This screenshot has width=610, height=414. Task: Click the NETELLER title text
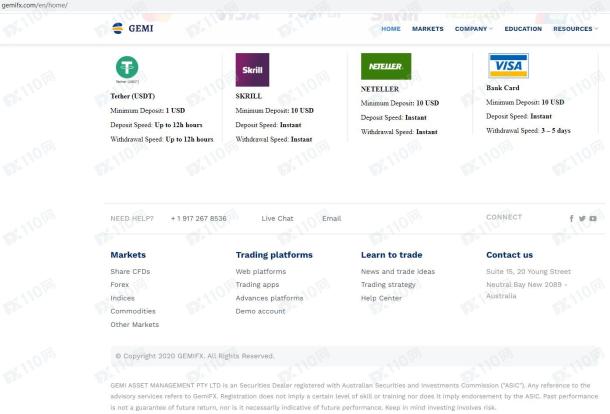380,89
